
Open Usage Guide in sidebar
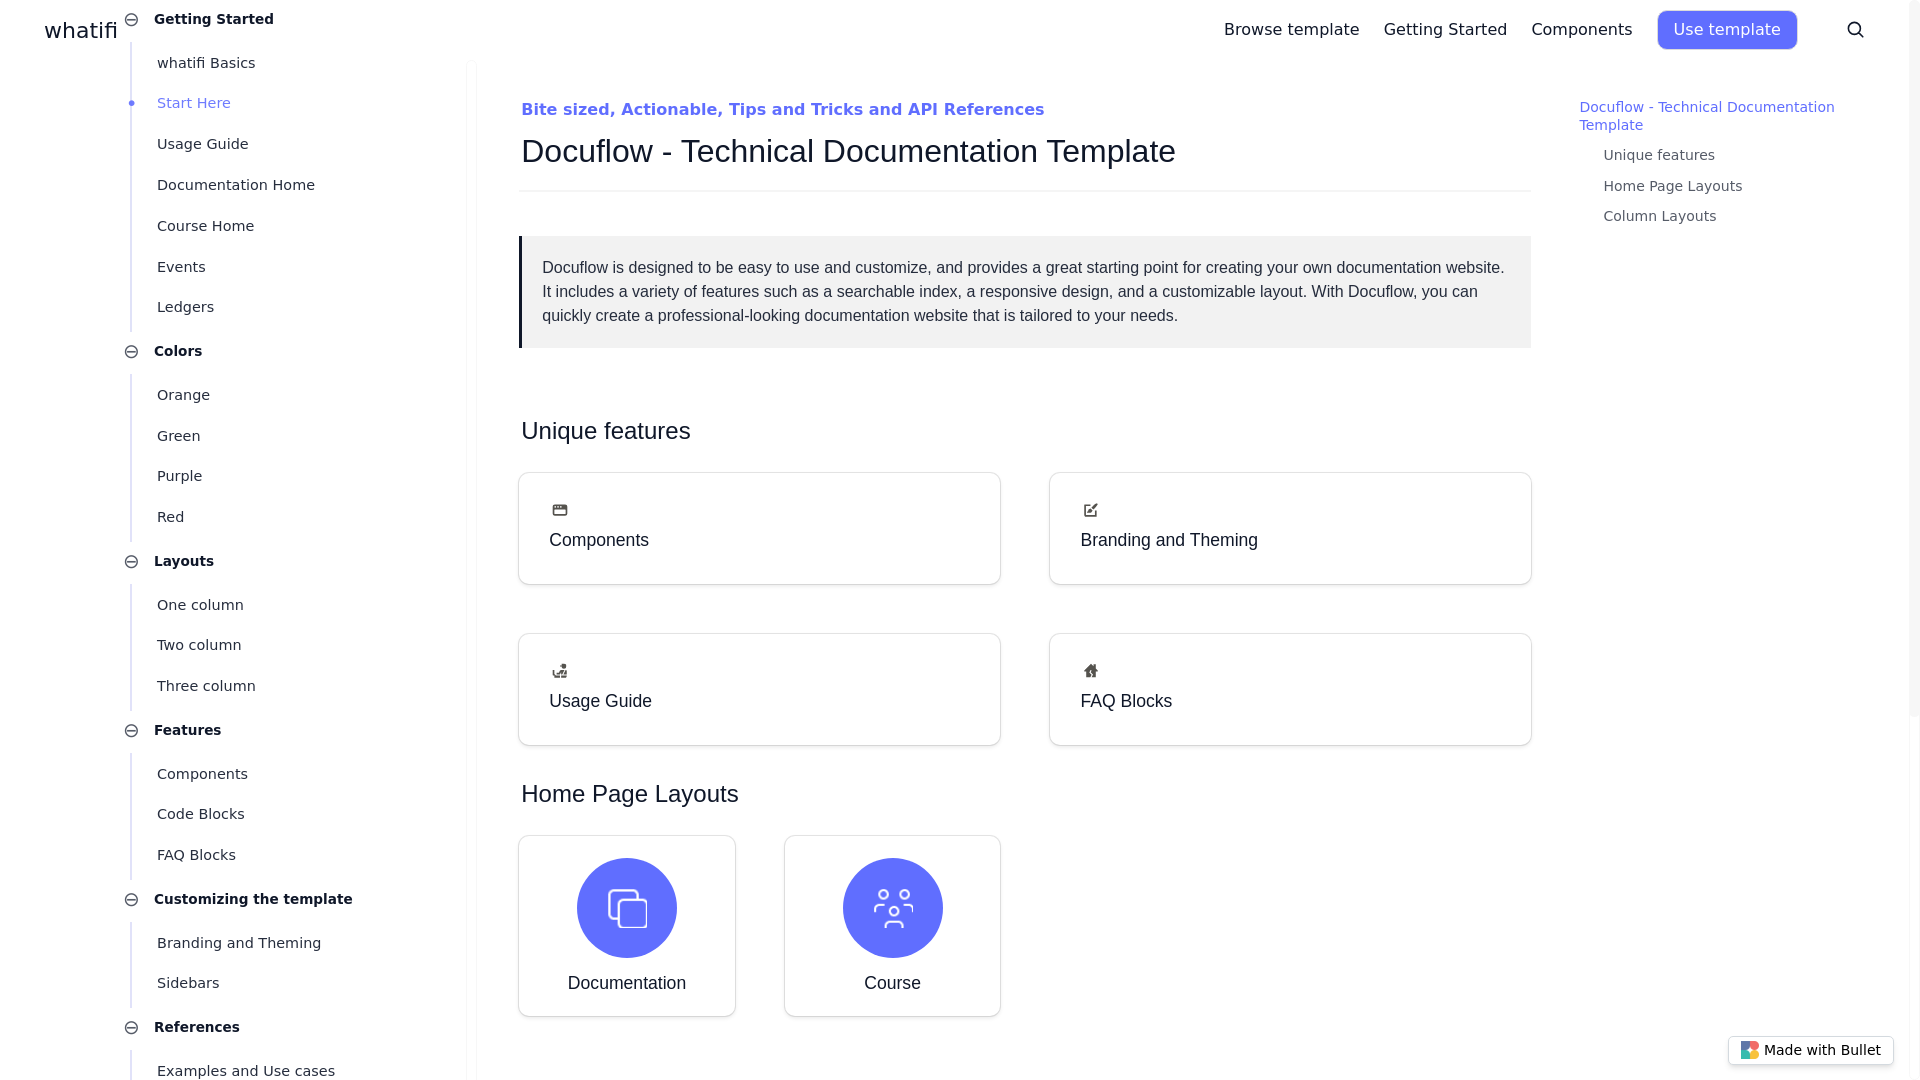pyautogui.click(x=203, y=144)
